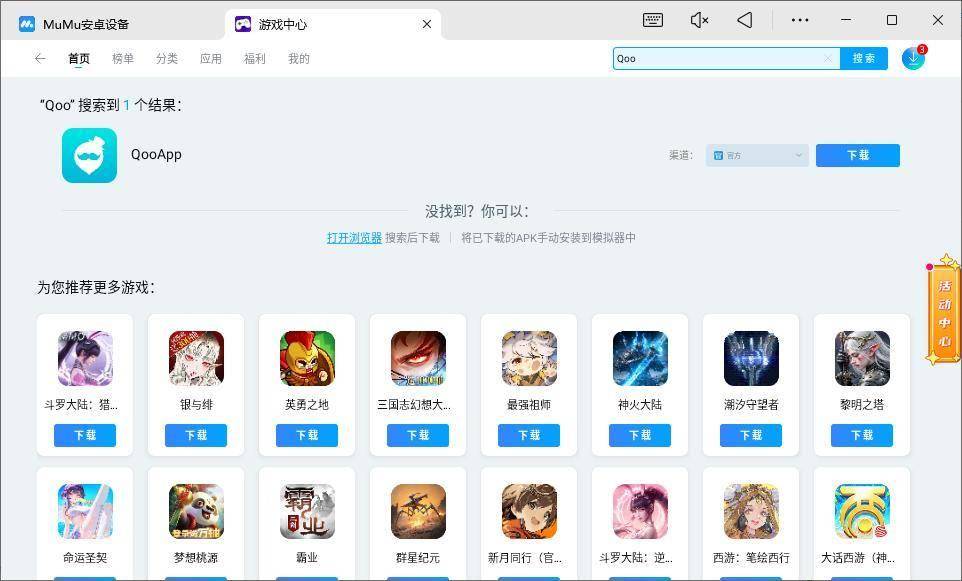This screenshot has height=581, width=962.
Task: Clear the Qoo text with the search field X
Action: click(x=828, y=58)
